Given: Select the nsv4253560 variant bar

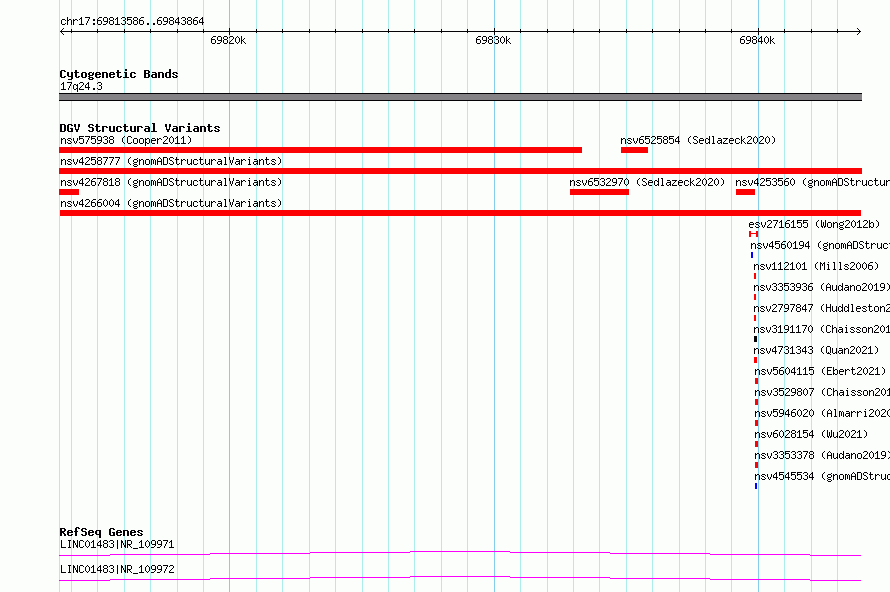Looking at the screenshot, I should pos(745,192).
